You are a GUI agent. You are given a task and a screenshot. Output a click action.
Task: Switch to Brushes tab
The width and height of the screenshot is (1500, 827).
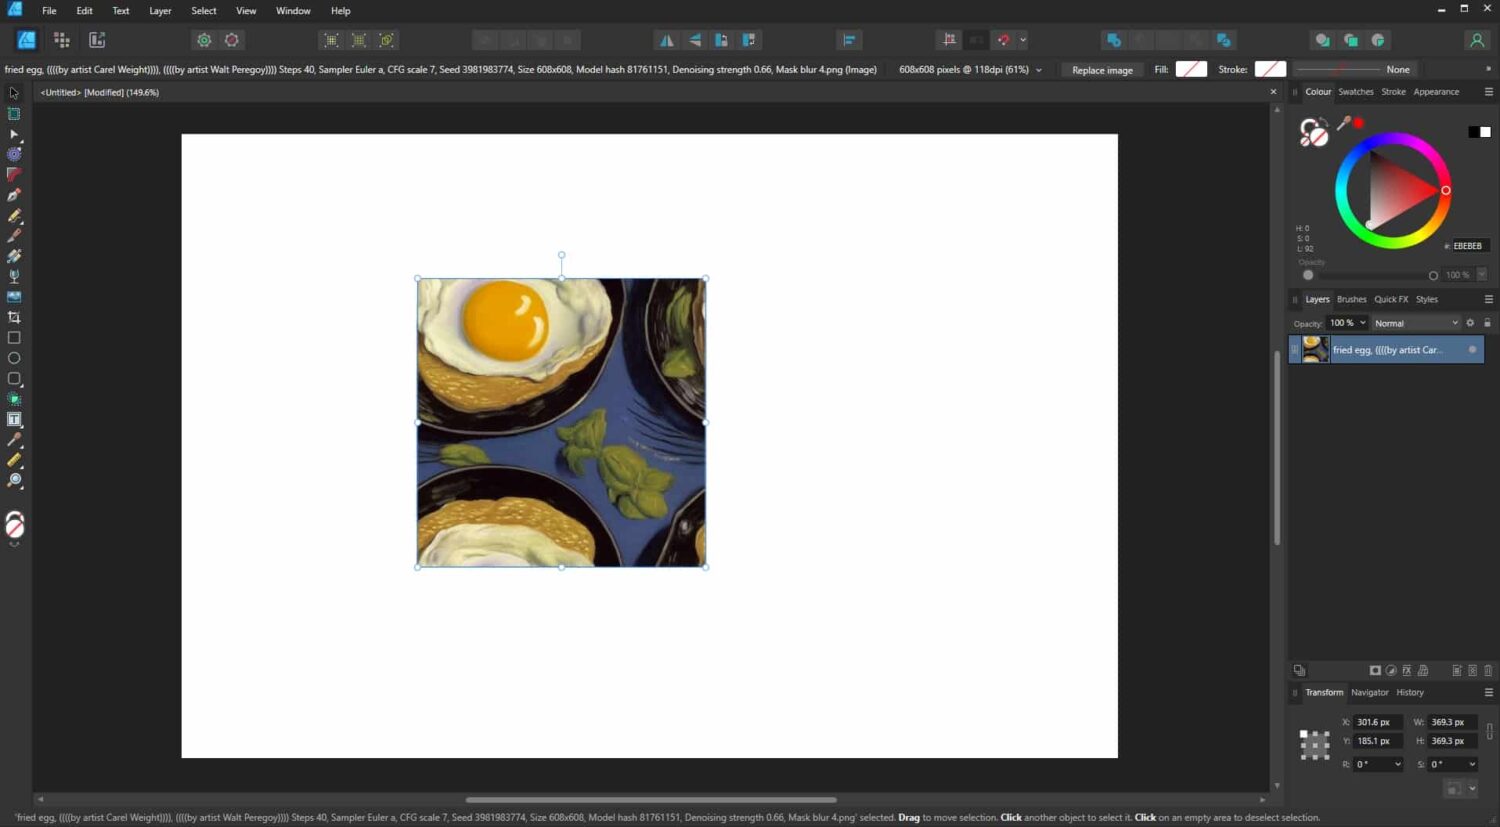click(1351, 299)
